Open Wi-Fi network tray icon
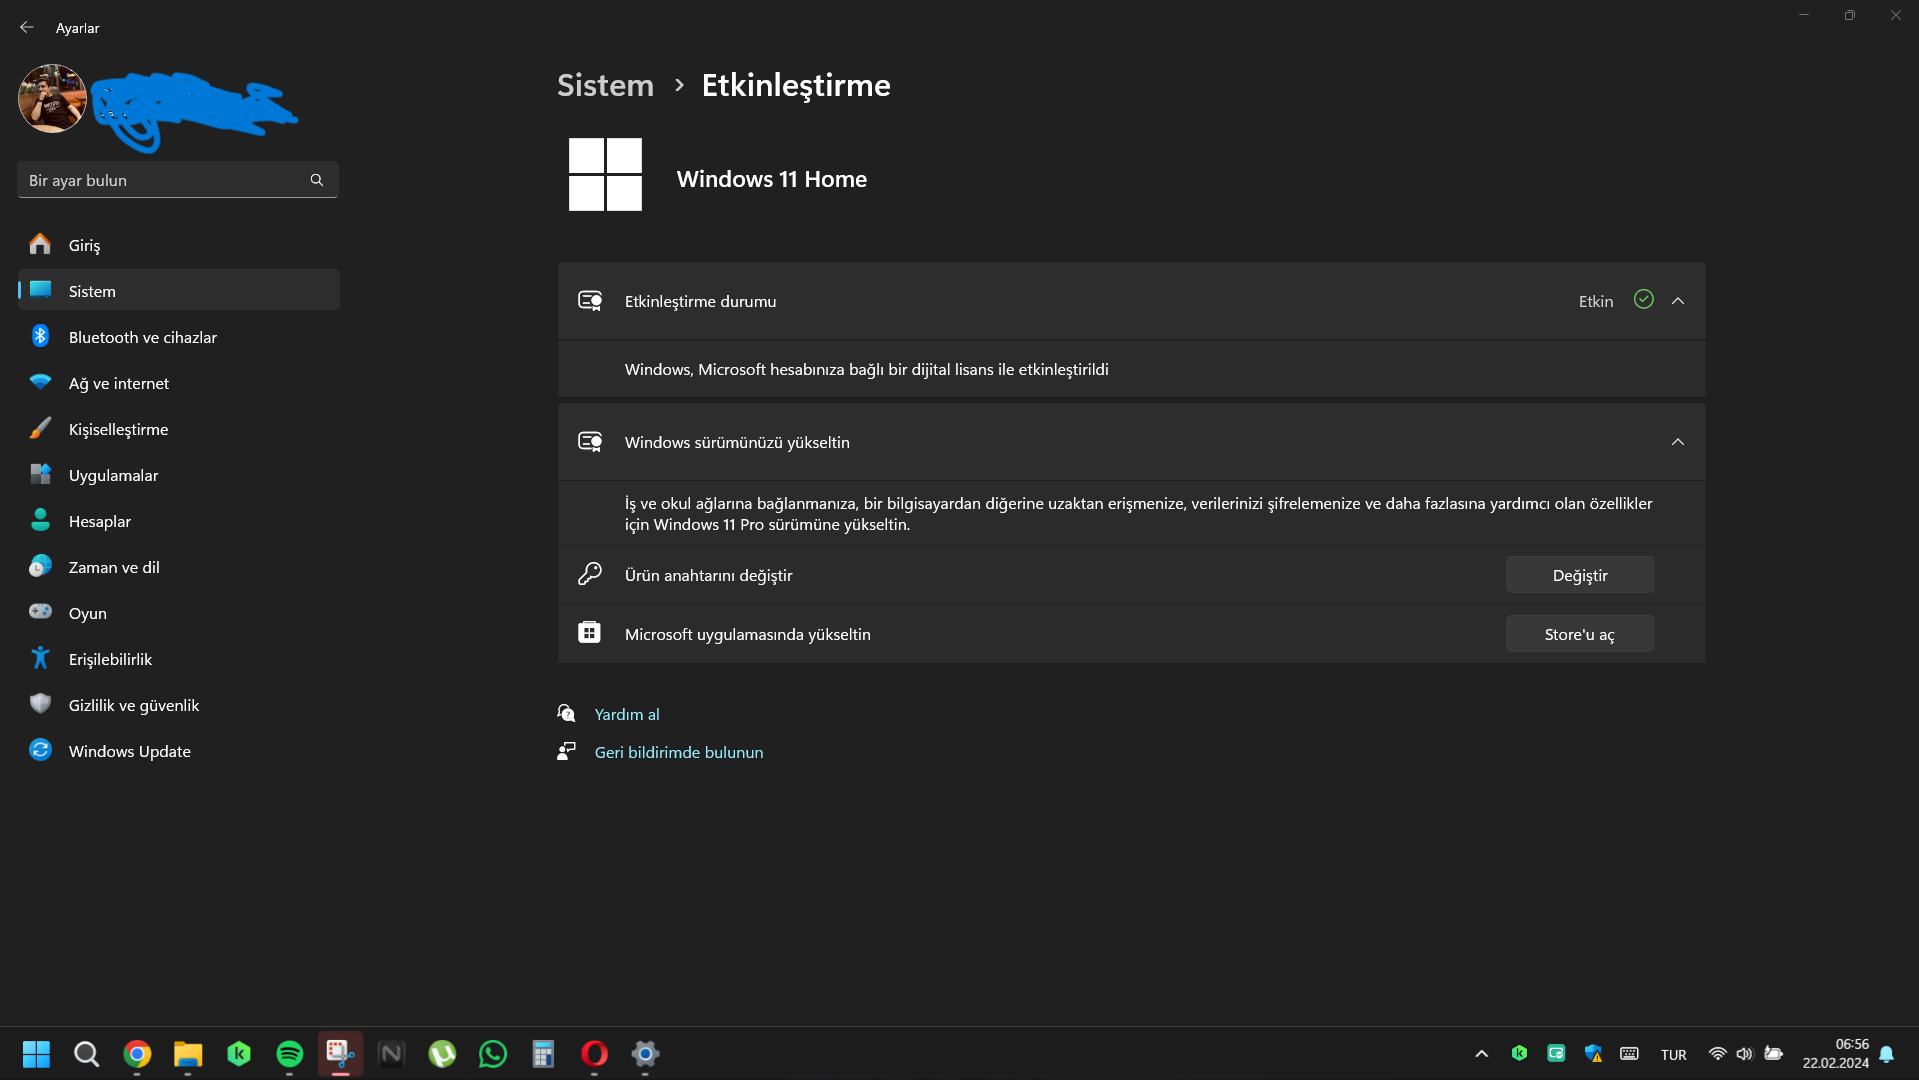Screen dimensions: 1919x1080 pos(1717,1054)
